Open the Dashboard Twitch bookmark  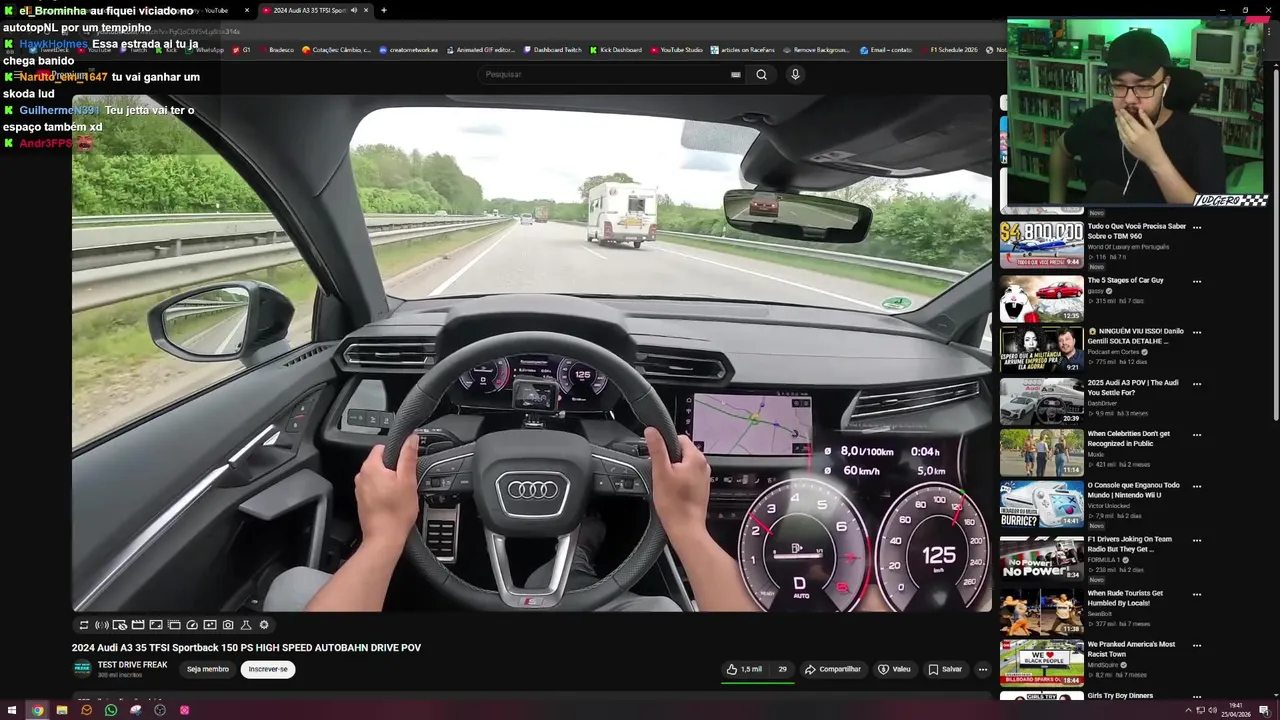tap(552, 49)
